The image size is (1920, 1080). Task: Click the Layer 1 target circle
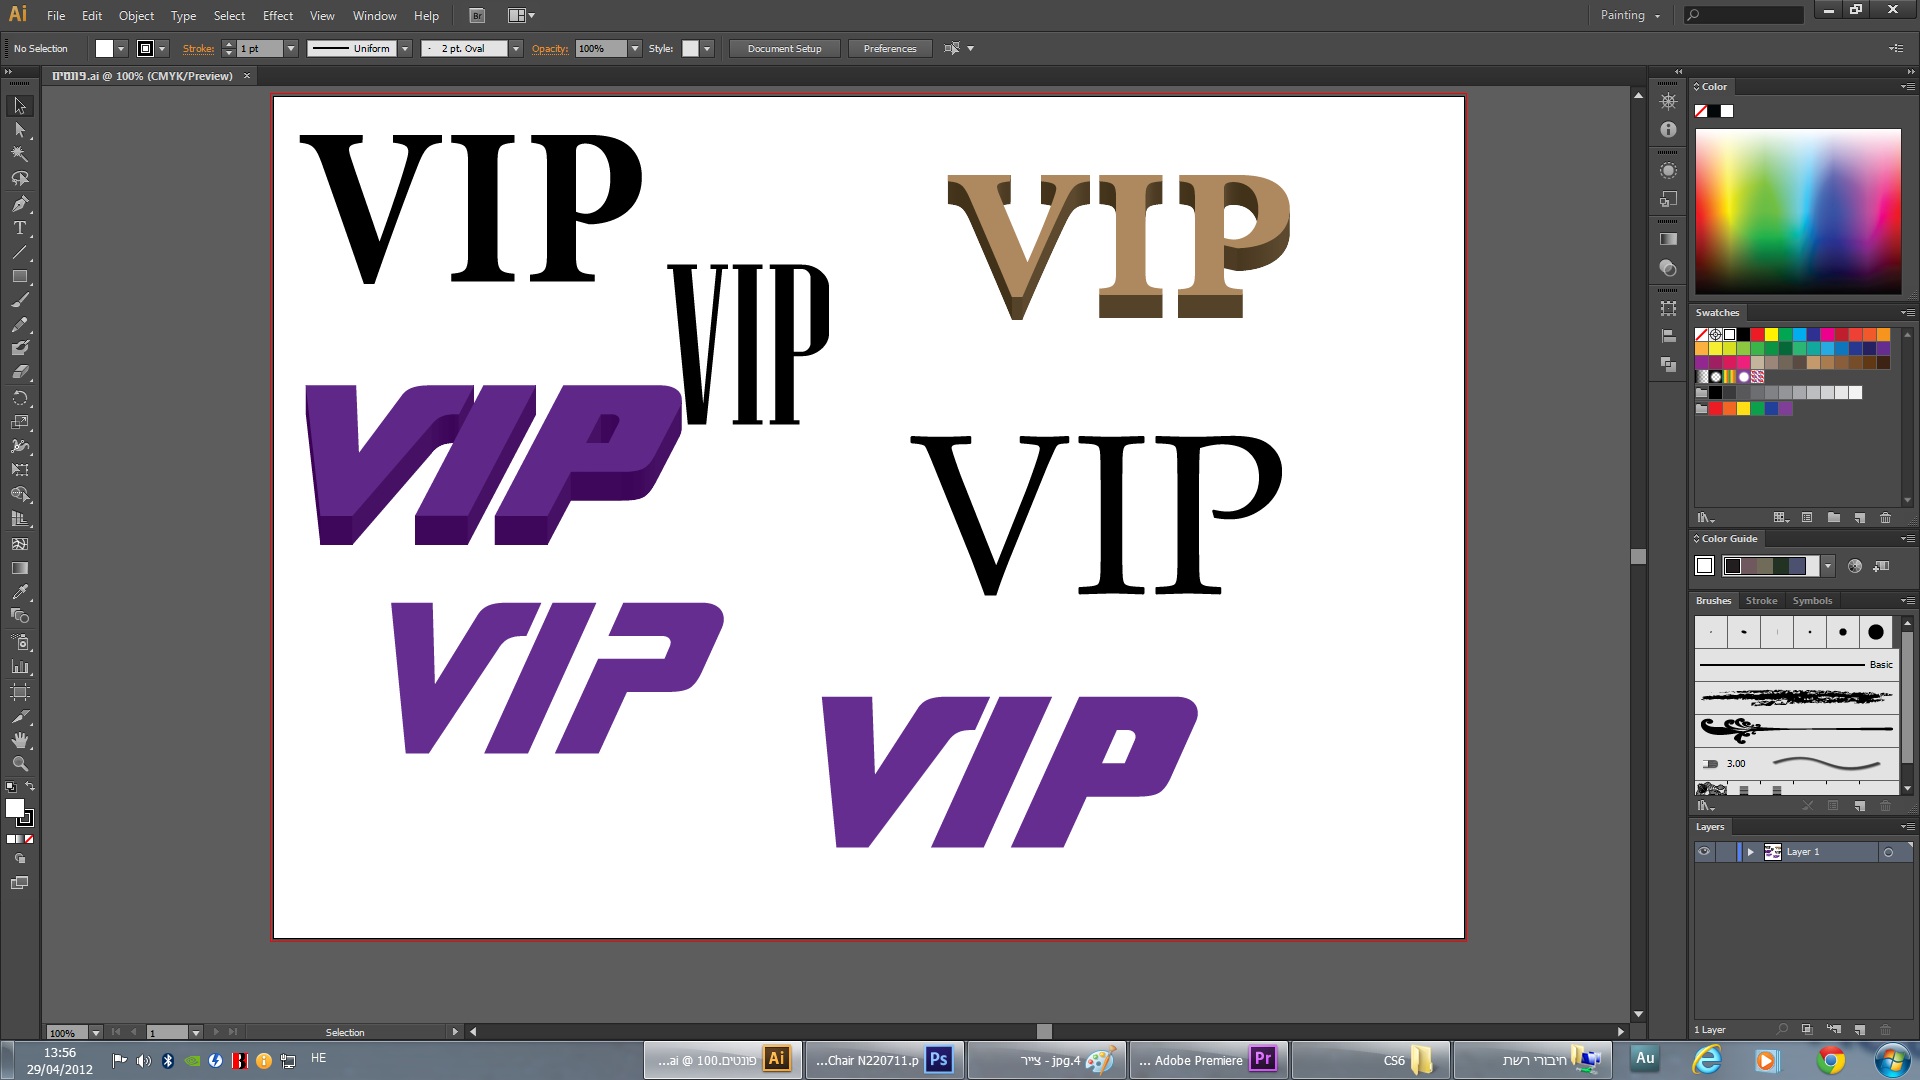pos(1888,853)
